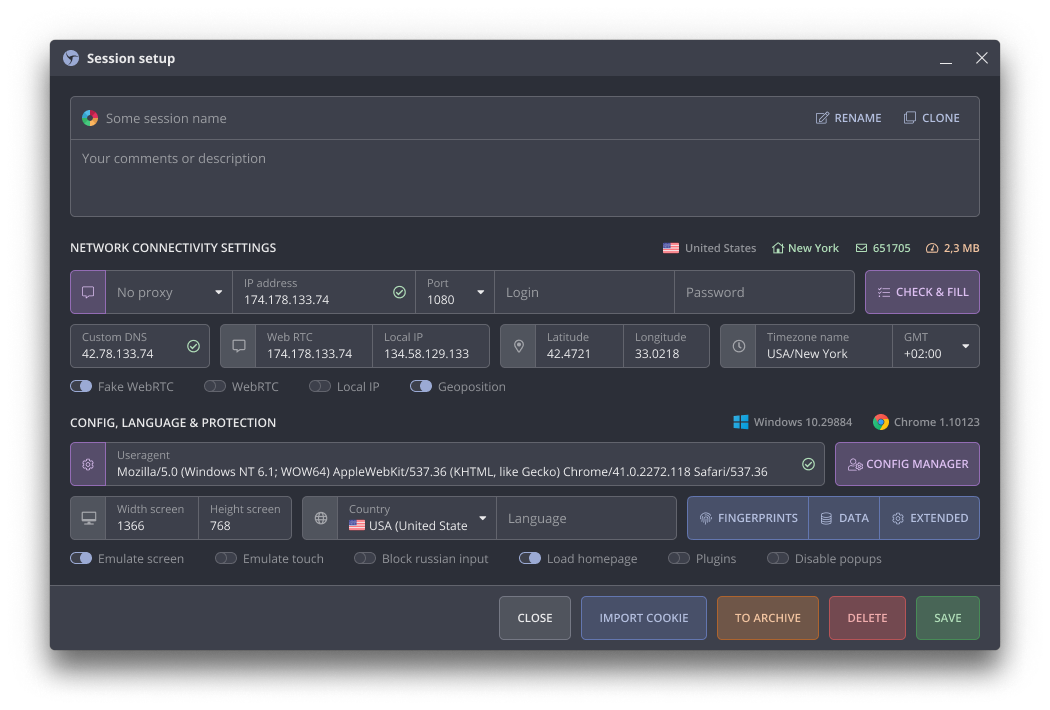Toggle the Fake WebRTC switch
Viewport: 1050px width, 710px height.
tap(81, 386)
